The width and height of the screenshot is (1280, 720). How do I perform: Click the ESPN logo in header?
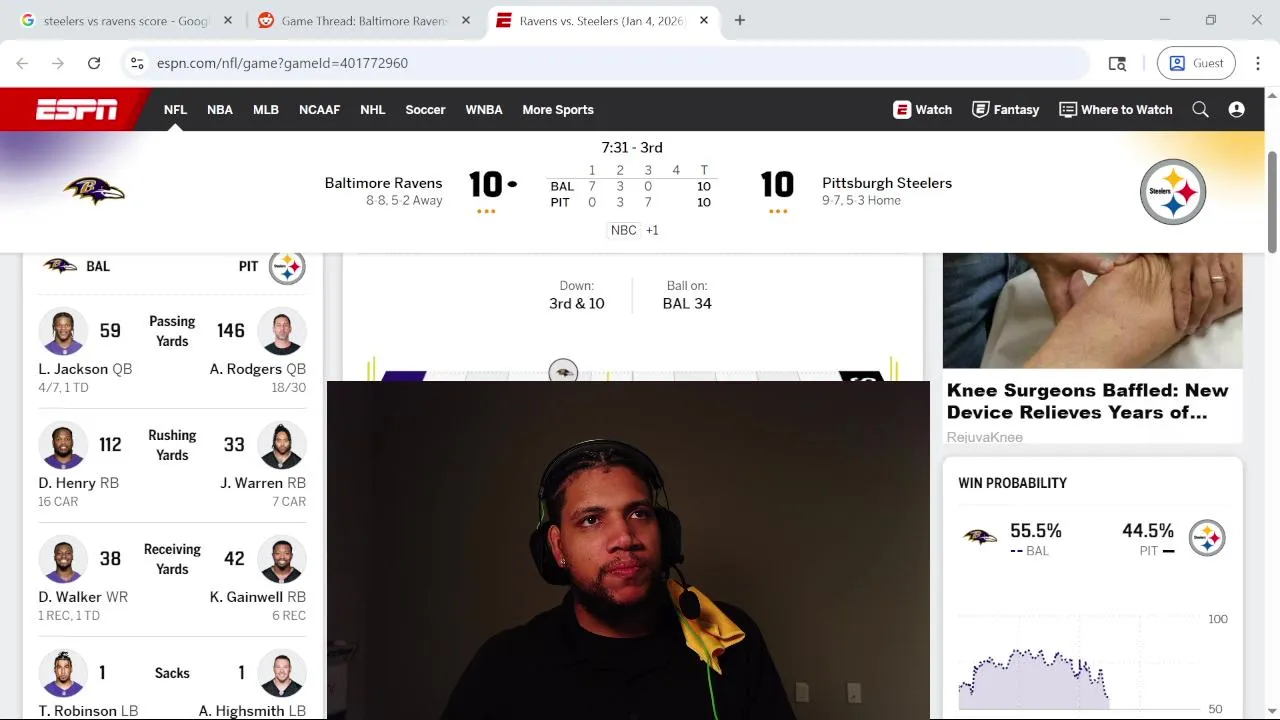(77, 110)
